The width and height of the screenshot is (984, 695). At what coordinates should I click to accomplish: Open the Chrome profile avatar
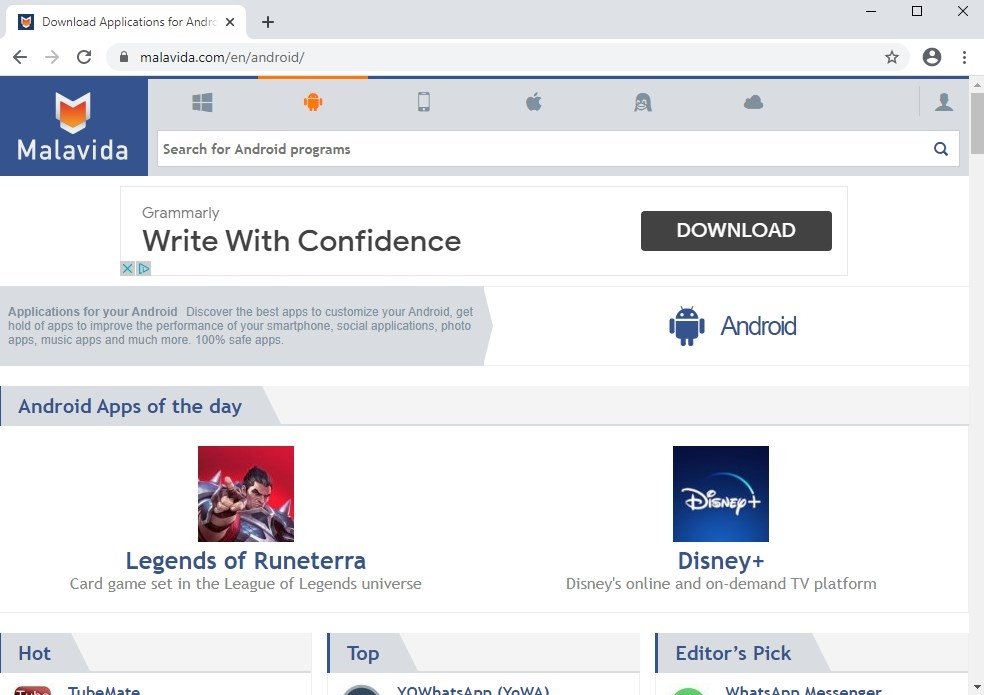(932, 57)
